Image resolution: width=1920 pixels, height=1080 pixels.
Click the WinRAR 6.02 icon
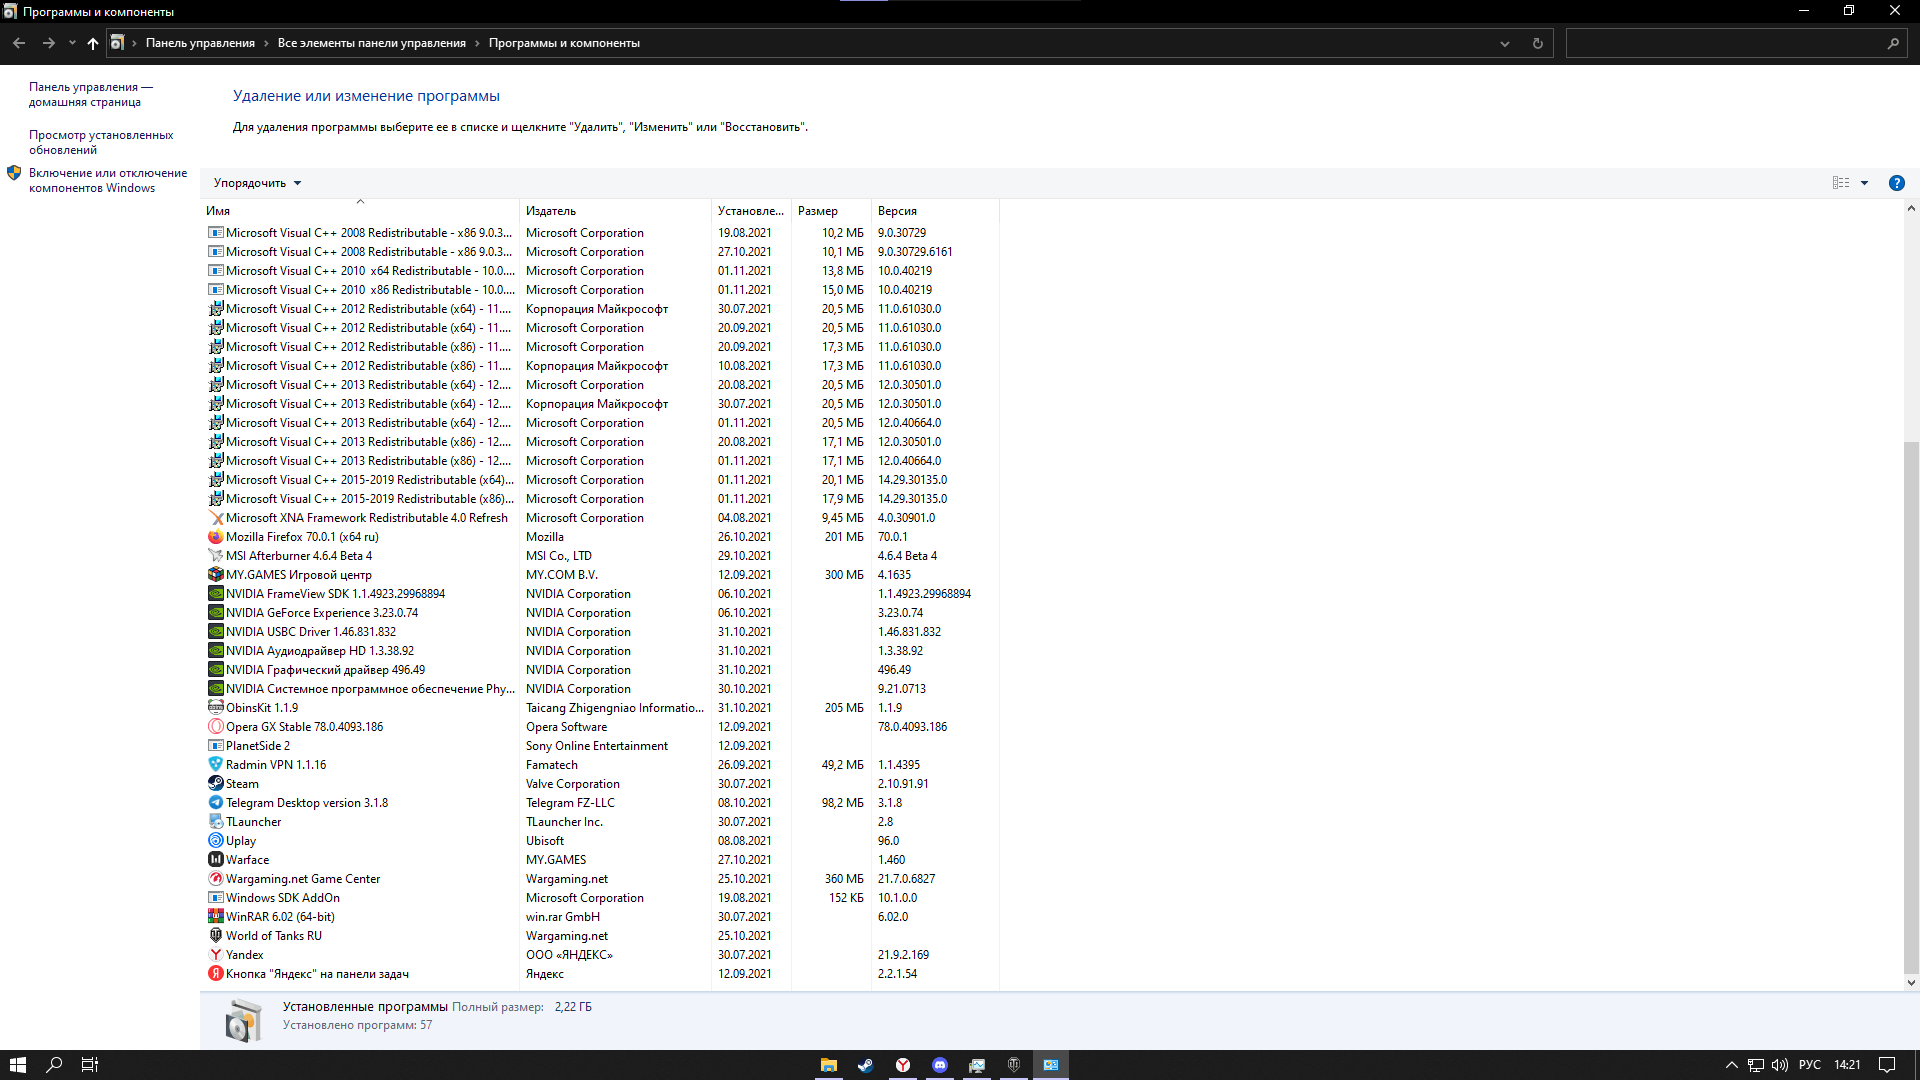[215, 917]
